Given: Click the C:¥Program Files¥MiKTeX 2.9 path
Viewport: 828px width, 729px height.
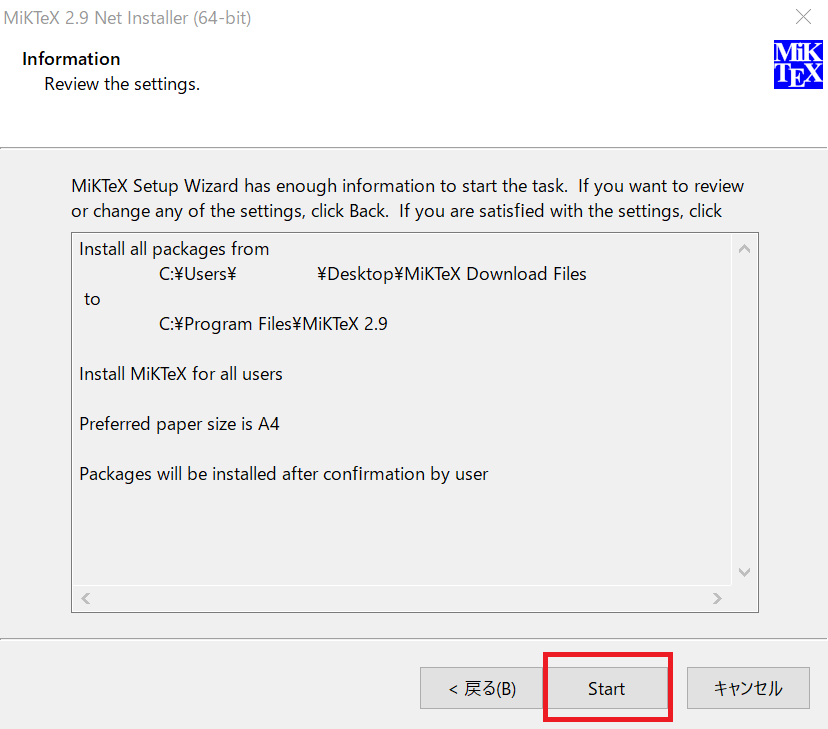Looking at the screenshot, I should 273,324.
